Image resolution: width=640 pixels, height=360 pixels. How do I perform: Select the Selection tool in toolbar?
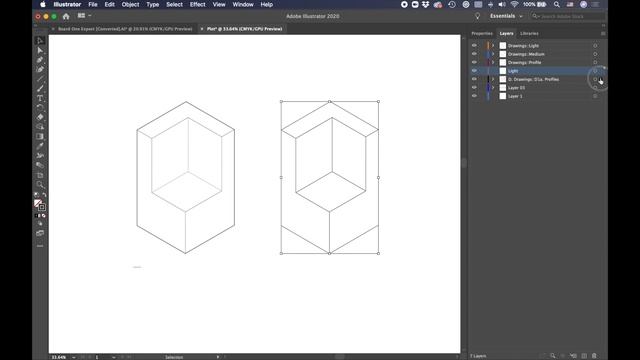coord(40,41)
